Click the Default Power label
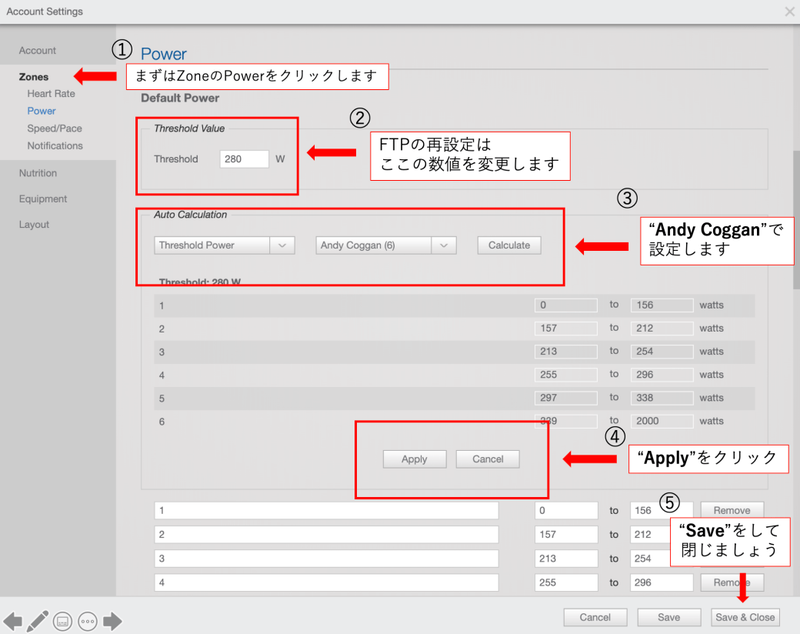The height and width of the screenshot is (634, 800). (x=180, y=98)
